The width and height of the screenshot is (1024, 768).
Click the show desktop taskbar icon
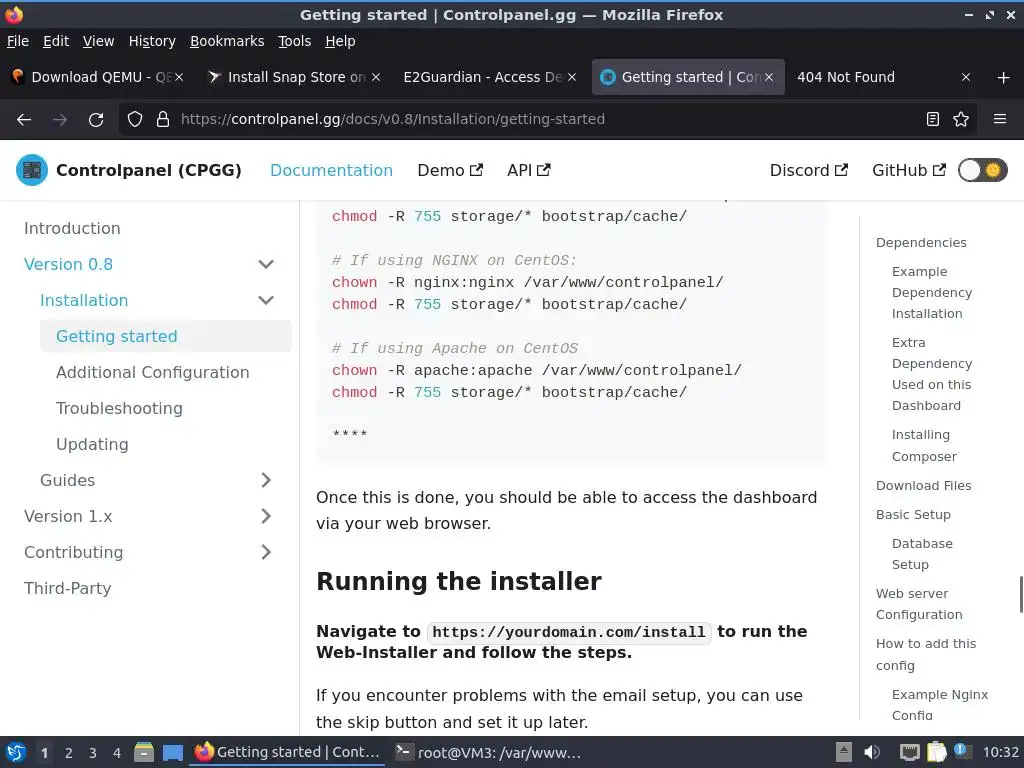pyautogui.click(x=172, y=753)
